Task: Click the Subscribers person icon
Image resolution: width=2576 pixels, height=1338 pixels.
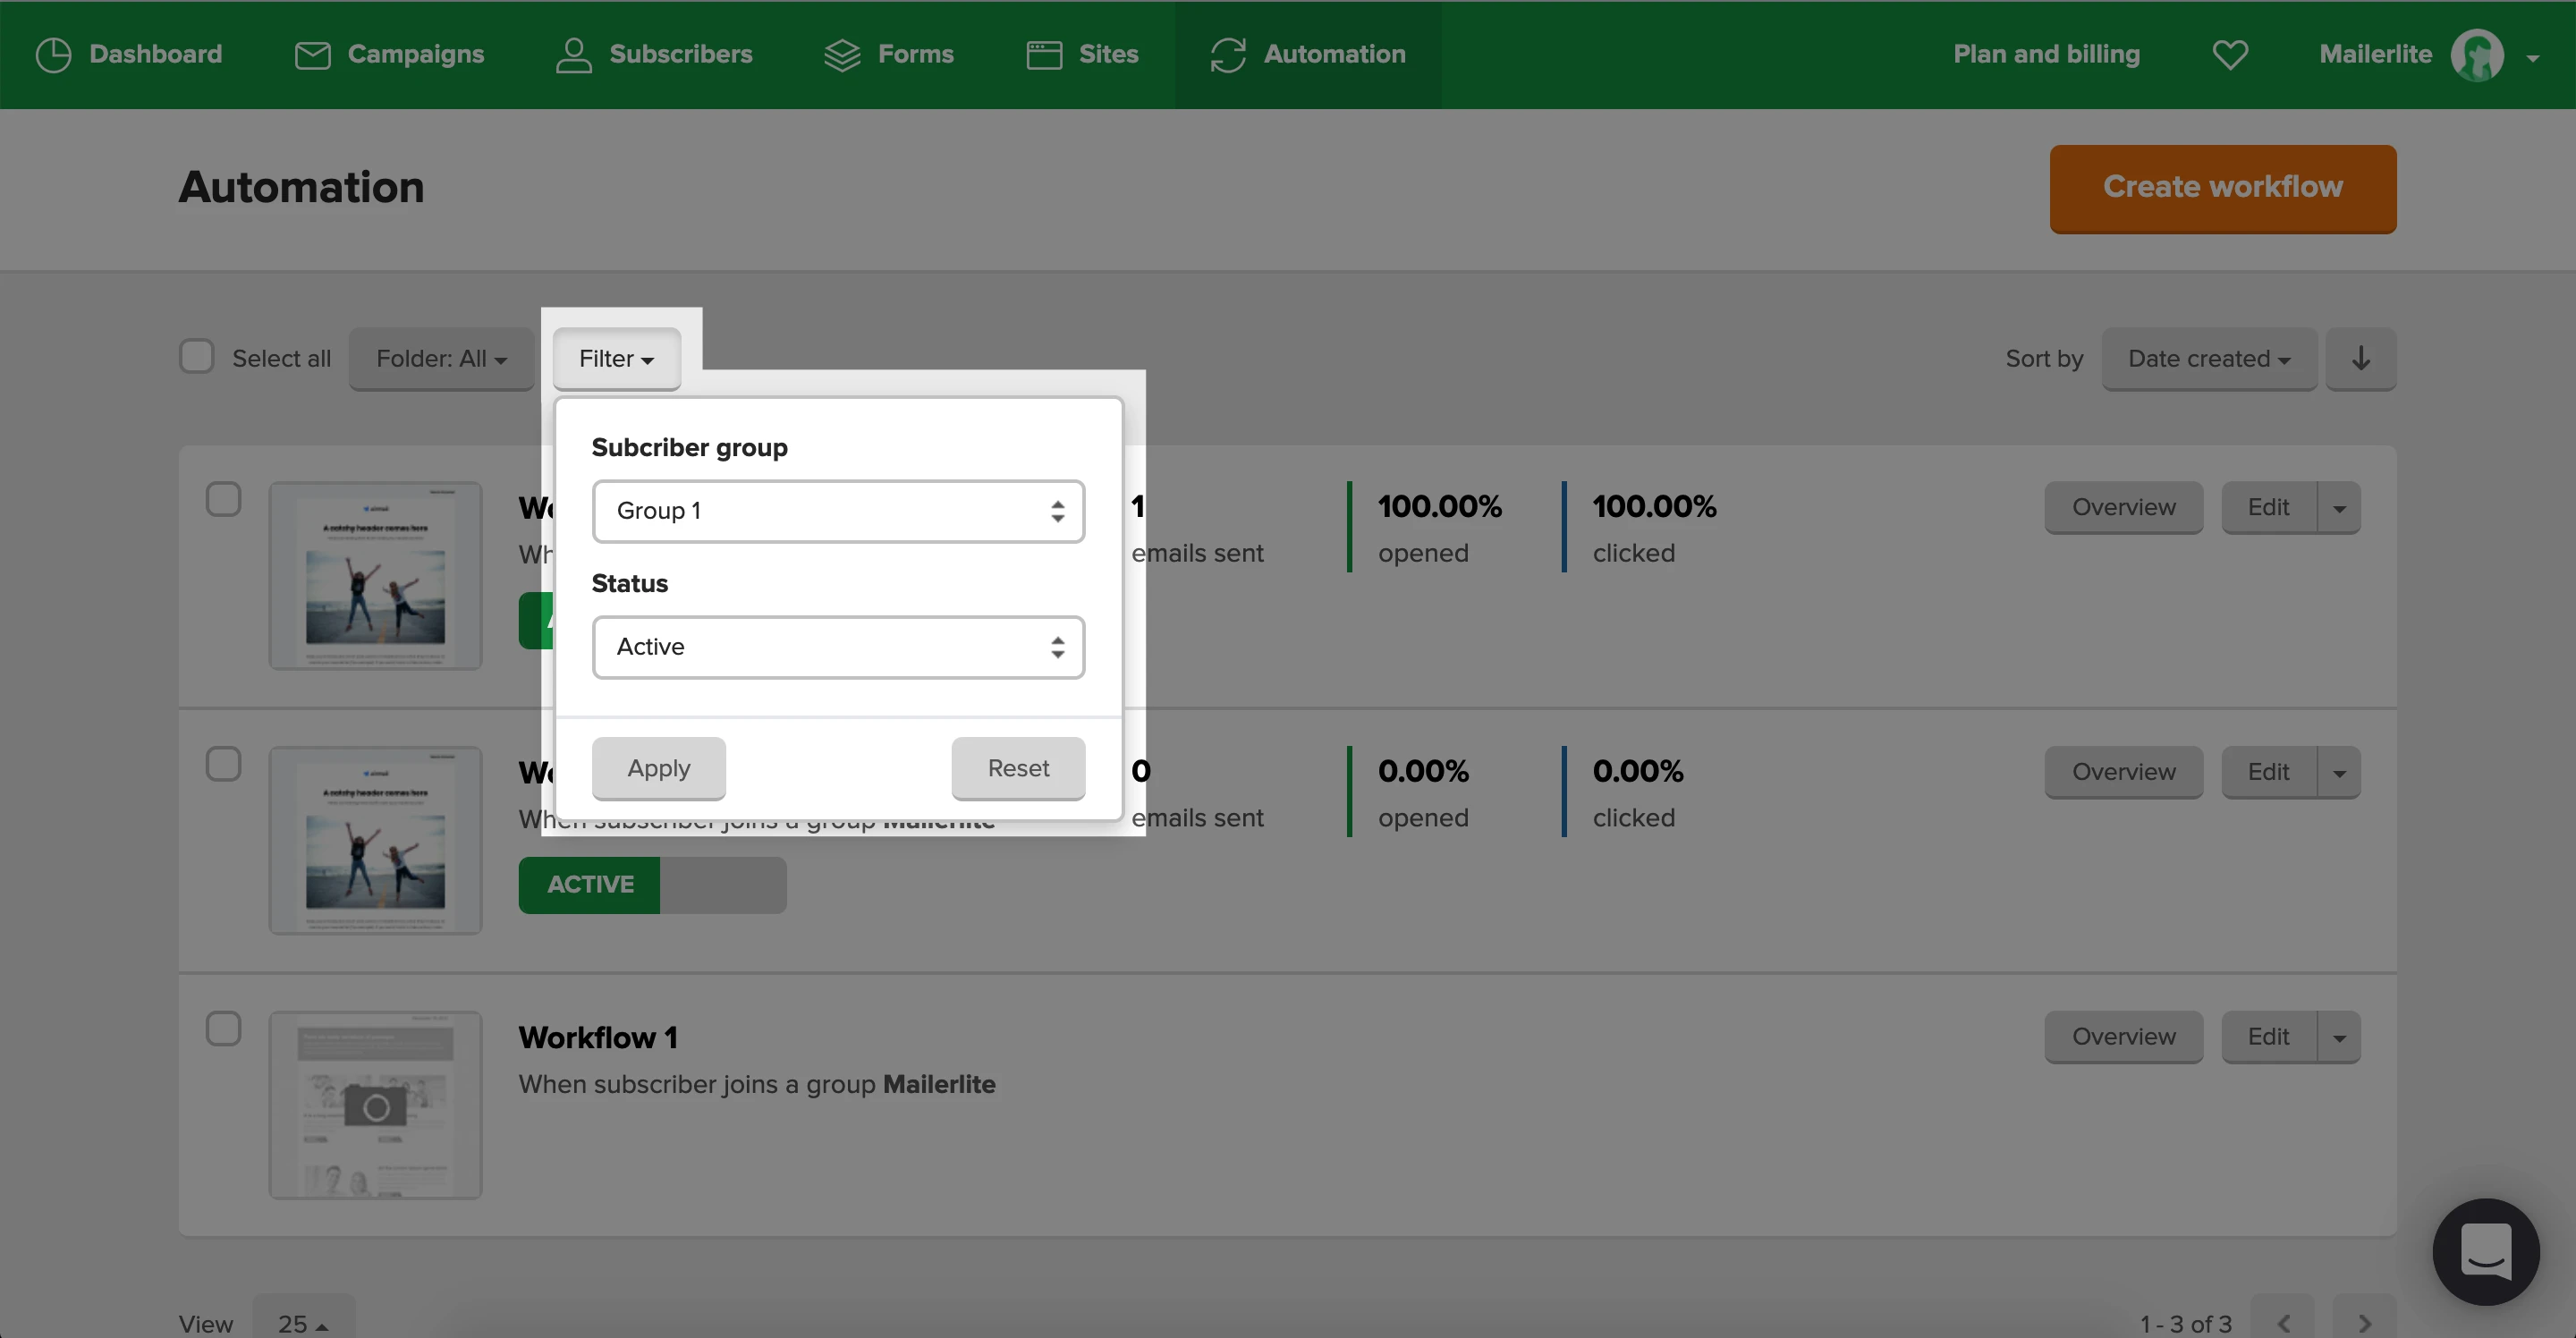Action: (573, 55)
